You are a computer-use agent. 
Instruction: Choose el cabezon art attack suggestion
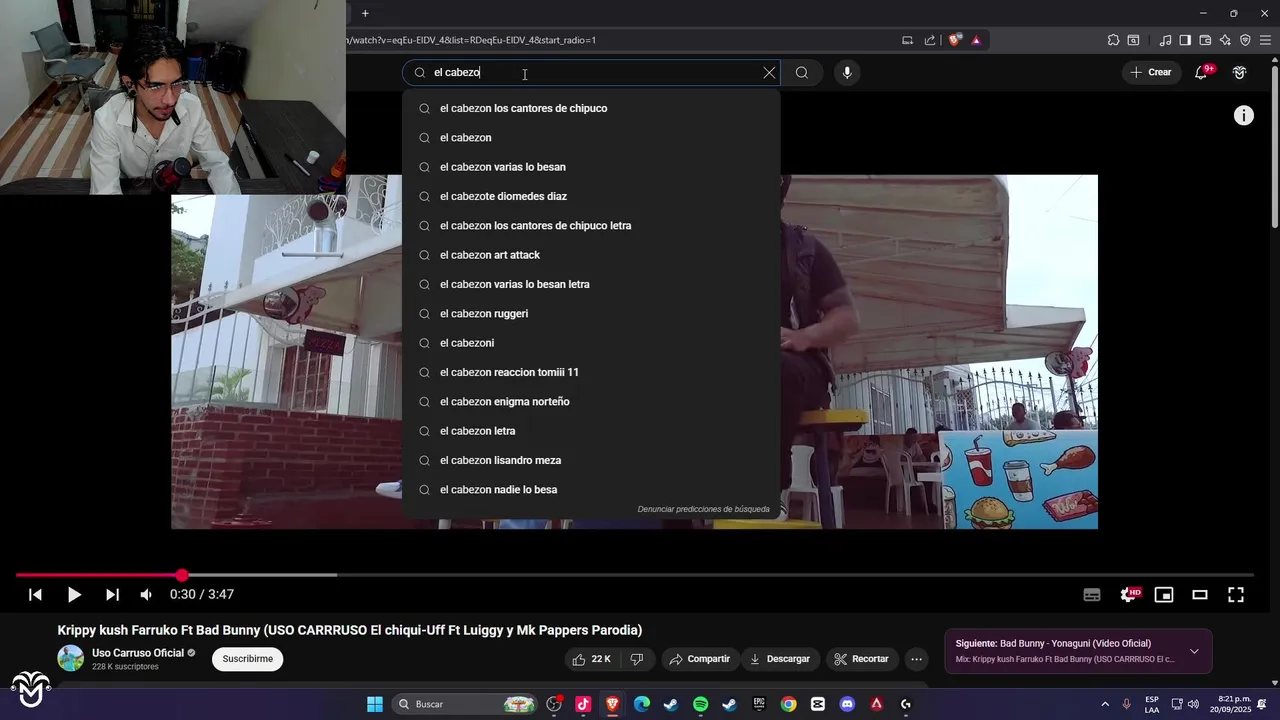coord(591,255)
